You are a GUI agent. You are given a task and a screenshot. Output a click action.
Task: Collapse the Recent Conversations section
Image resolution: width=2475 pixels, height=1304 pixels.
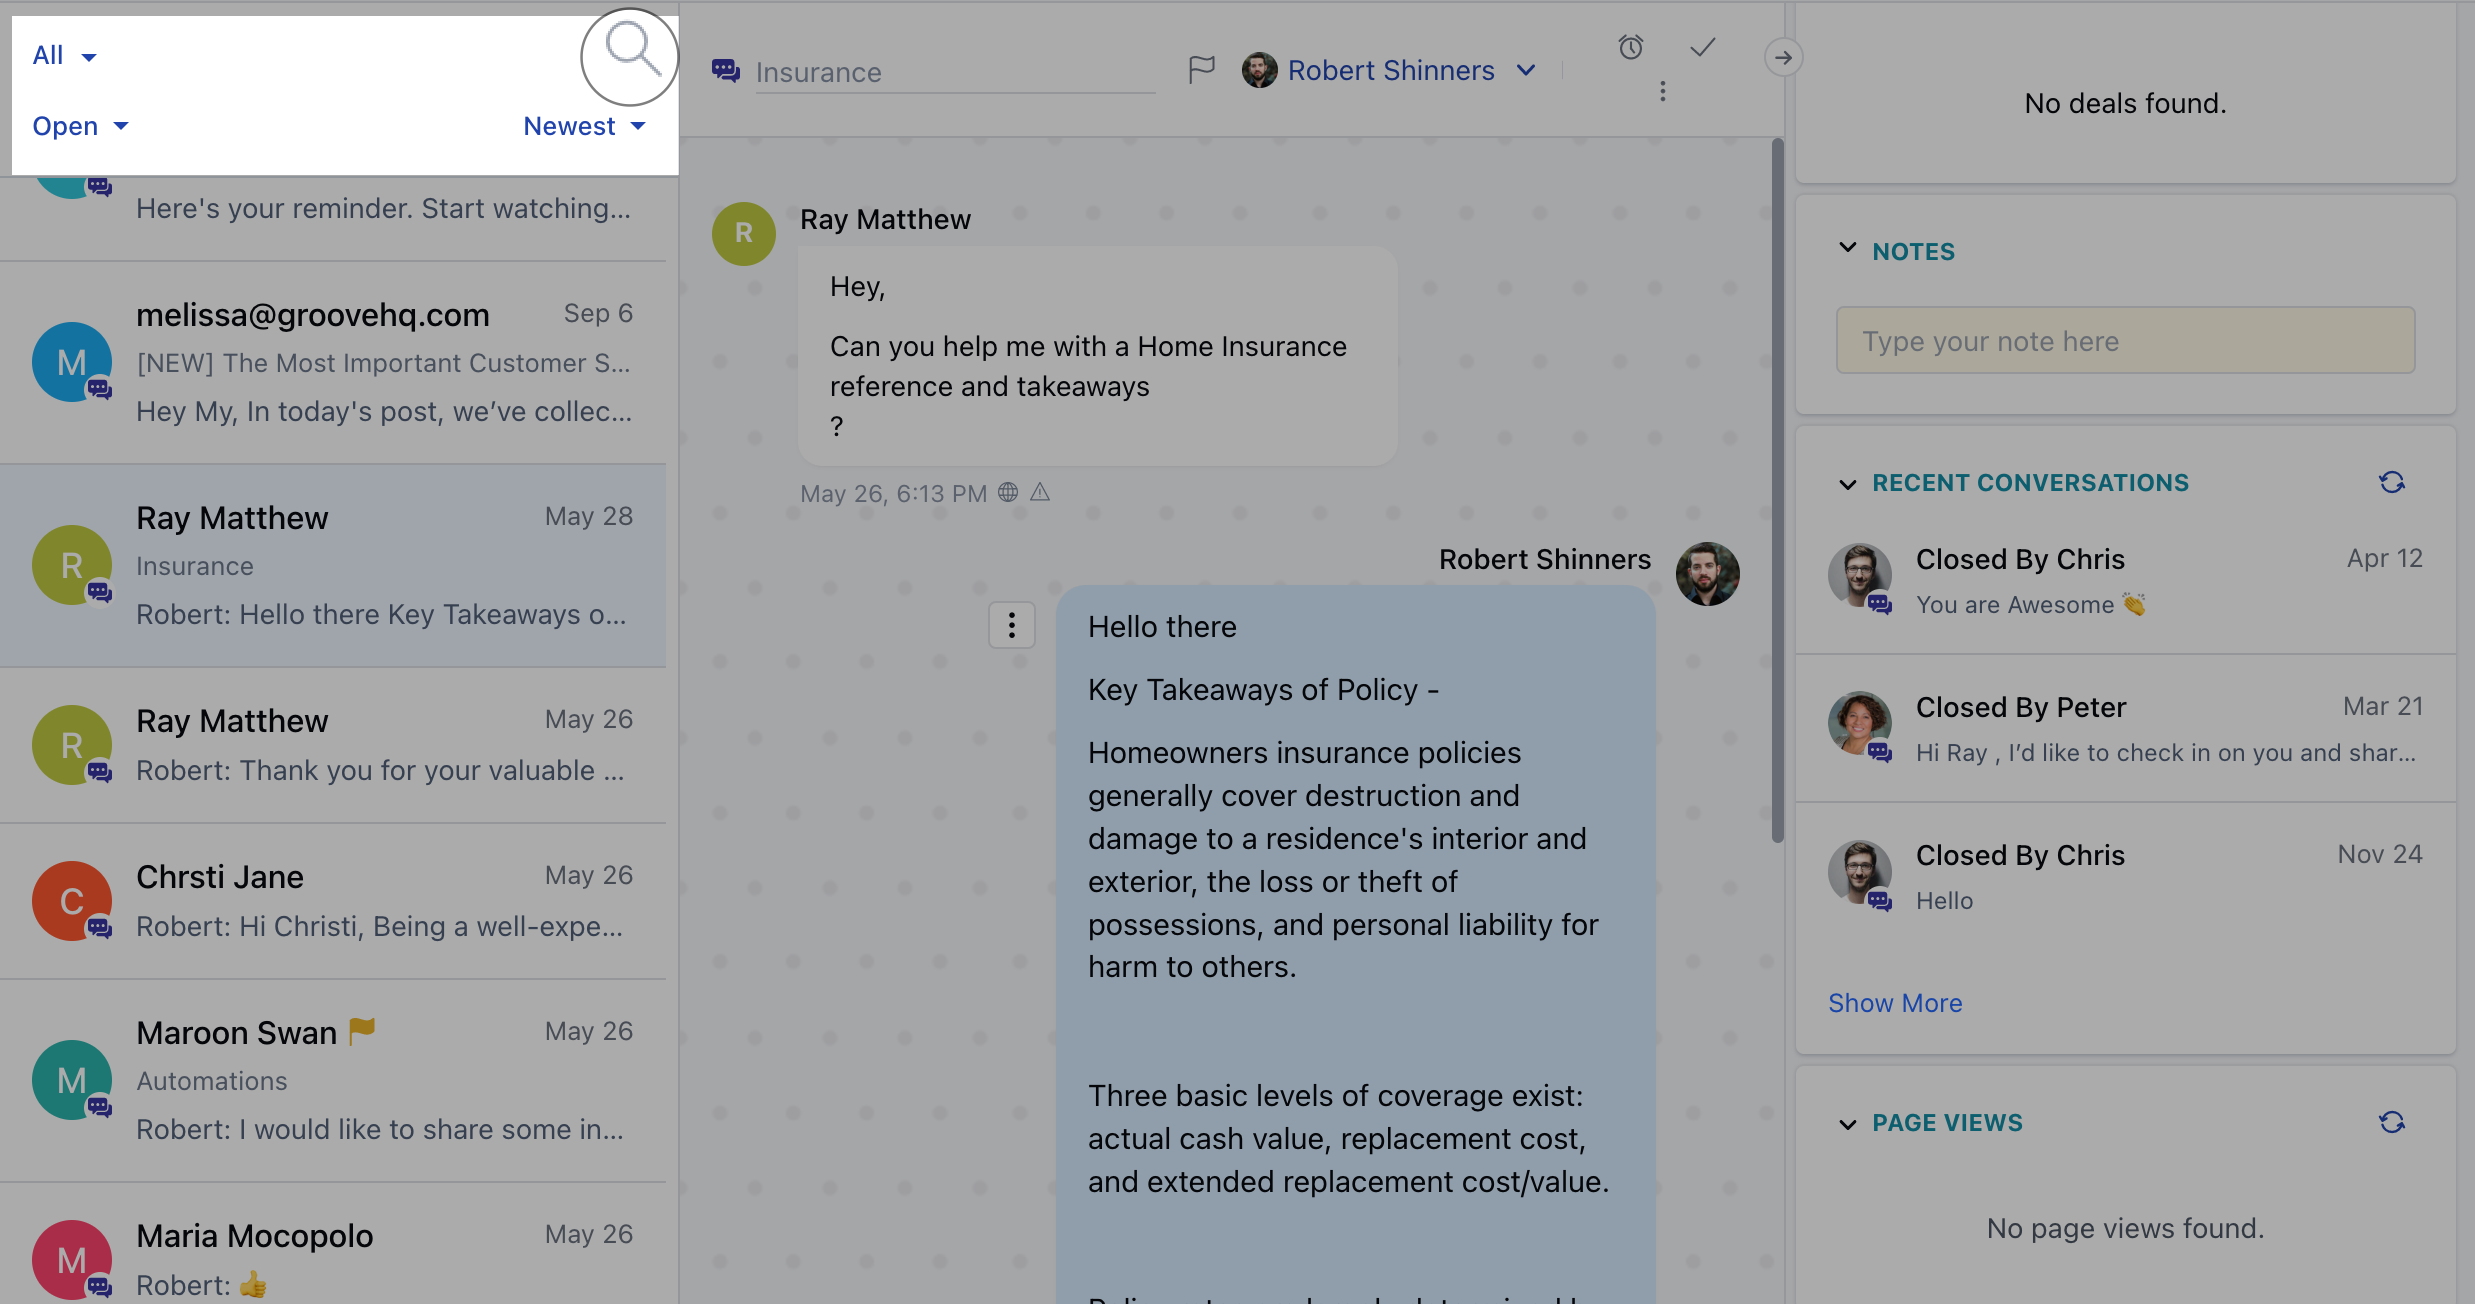[x=1847, y=484]
